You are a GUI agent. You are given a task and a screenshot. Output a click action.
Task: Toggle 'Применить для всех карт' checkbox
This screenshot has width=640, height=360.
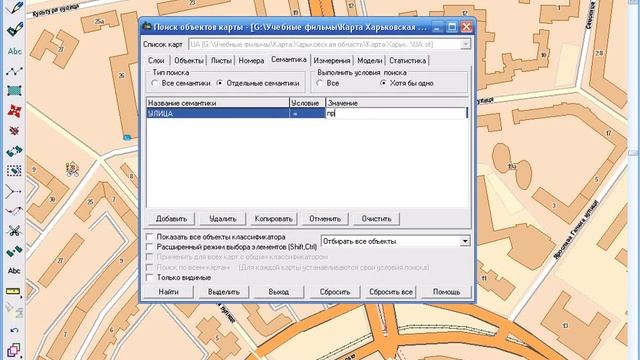(x=150, y=257)
